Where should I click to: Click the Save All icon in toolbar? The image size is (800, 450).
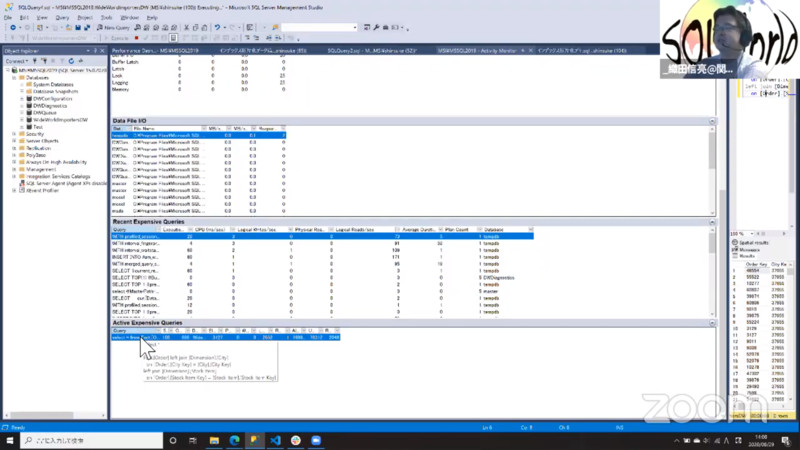87,28
